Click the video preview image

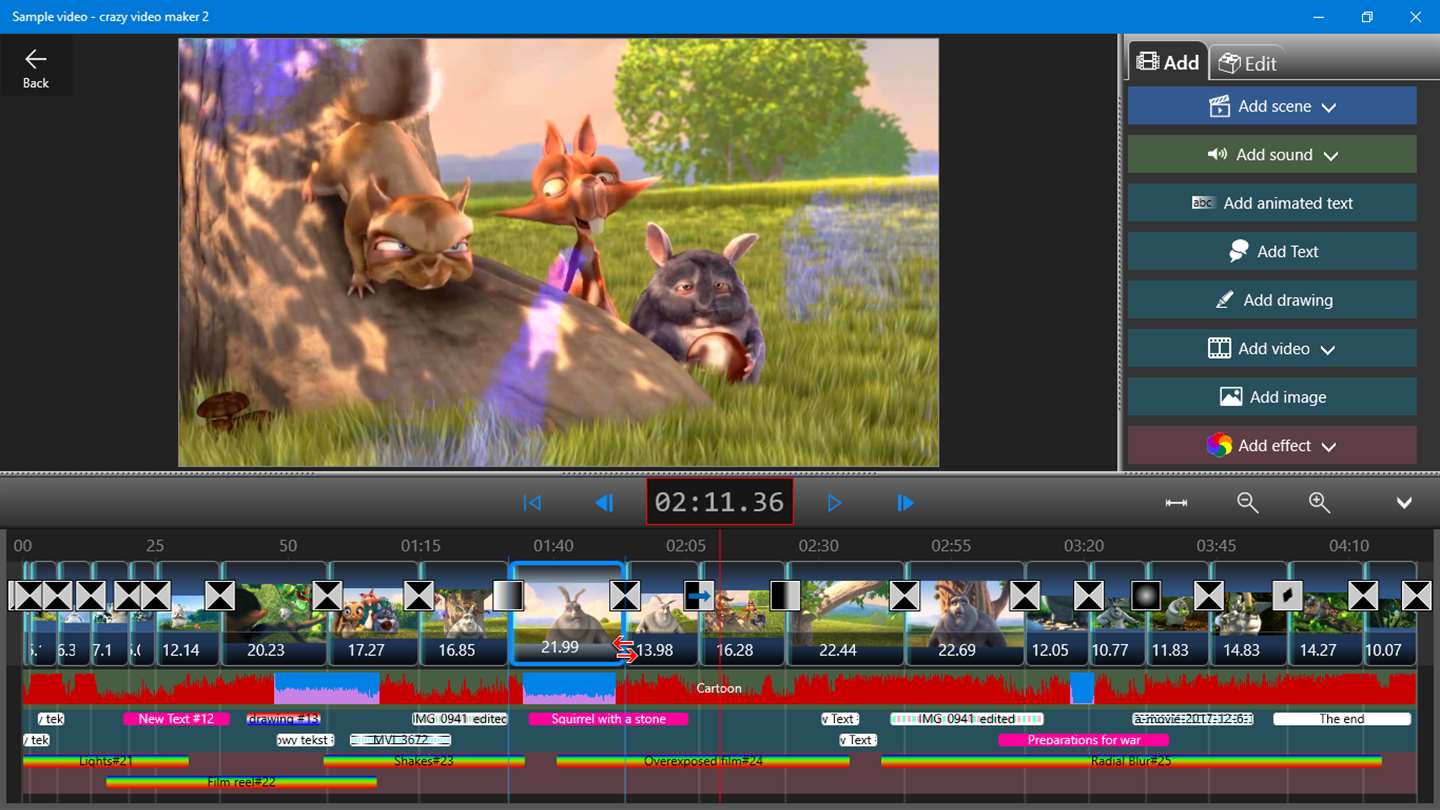[x=558, y=252]
